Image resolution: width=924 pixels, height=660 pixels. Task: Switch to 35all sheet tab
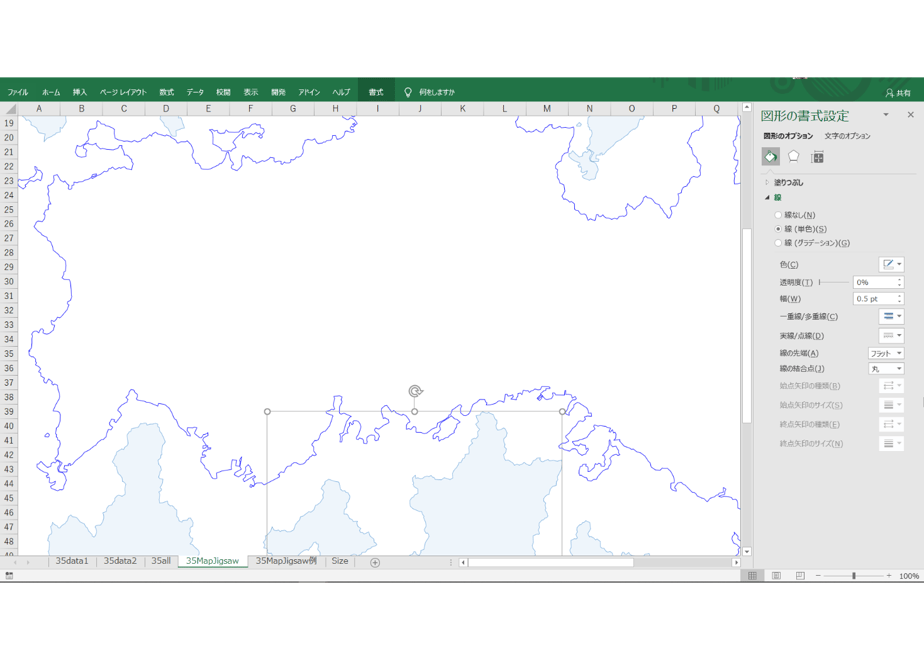161,561
